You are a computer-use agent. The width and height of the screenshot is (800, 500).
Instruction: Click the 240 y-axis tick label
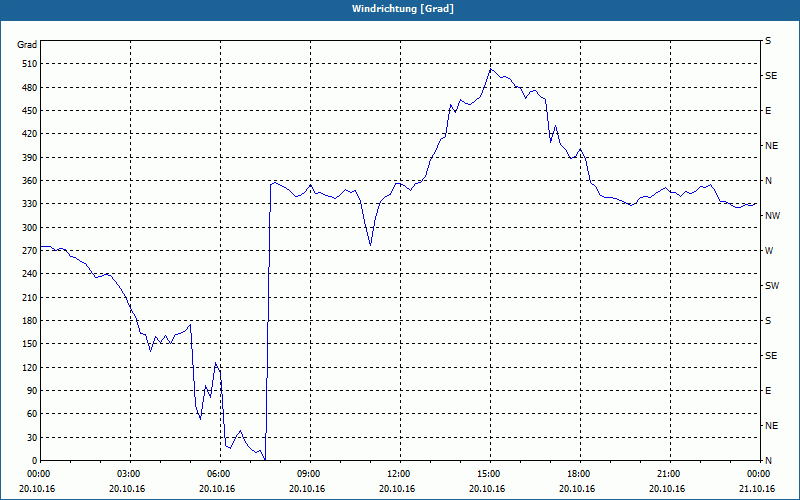pyautogui.click(x=30, y=274)
